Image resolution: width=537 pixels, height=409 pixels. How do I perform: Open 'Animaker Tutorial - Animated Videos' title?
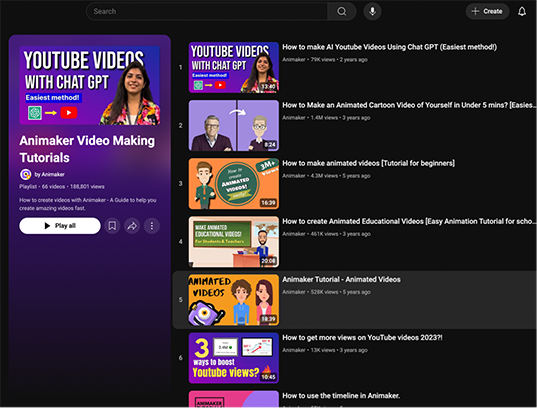tap(341, 280)
